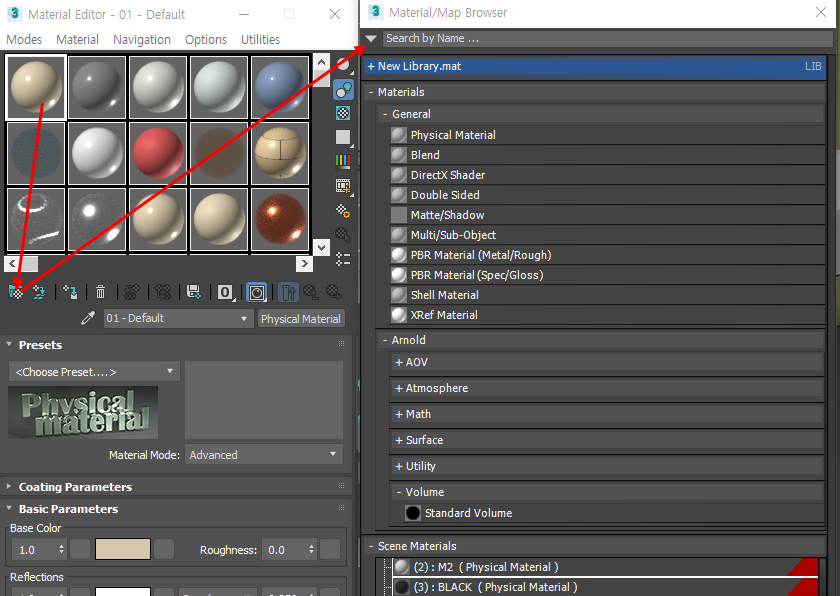Open the Material/Map Navigator icon
The image size is (840, 596).
pos(343,259)
